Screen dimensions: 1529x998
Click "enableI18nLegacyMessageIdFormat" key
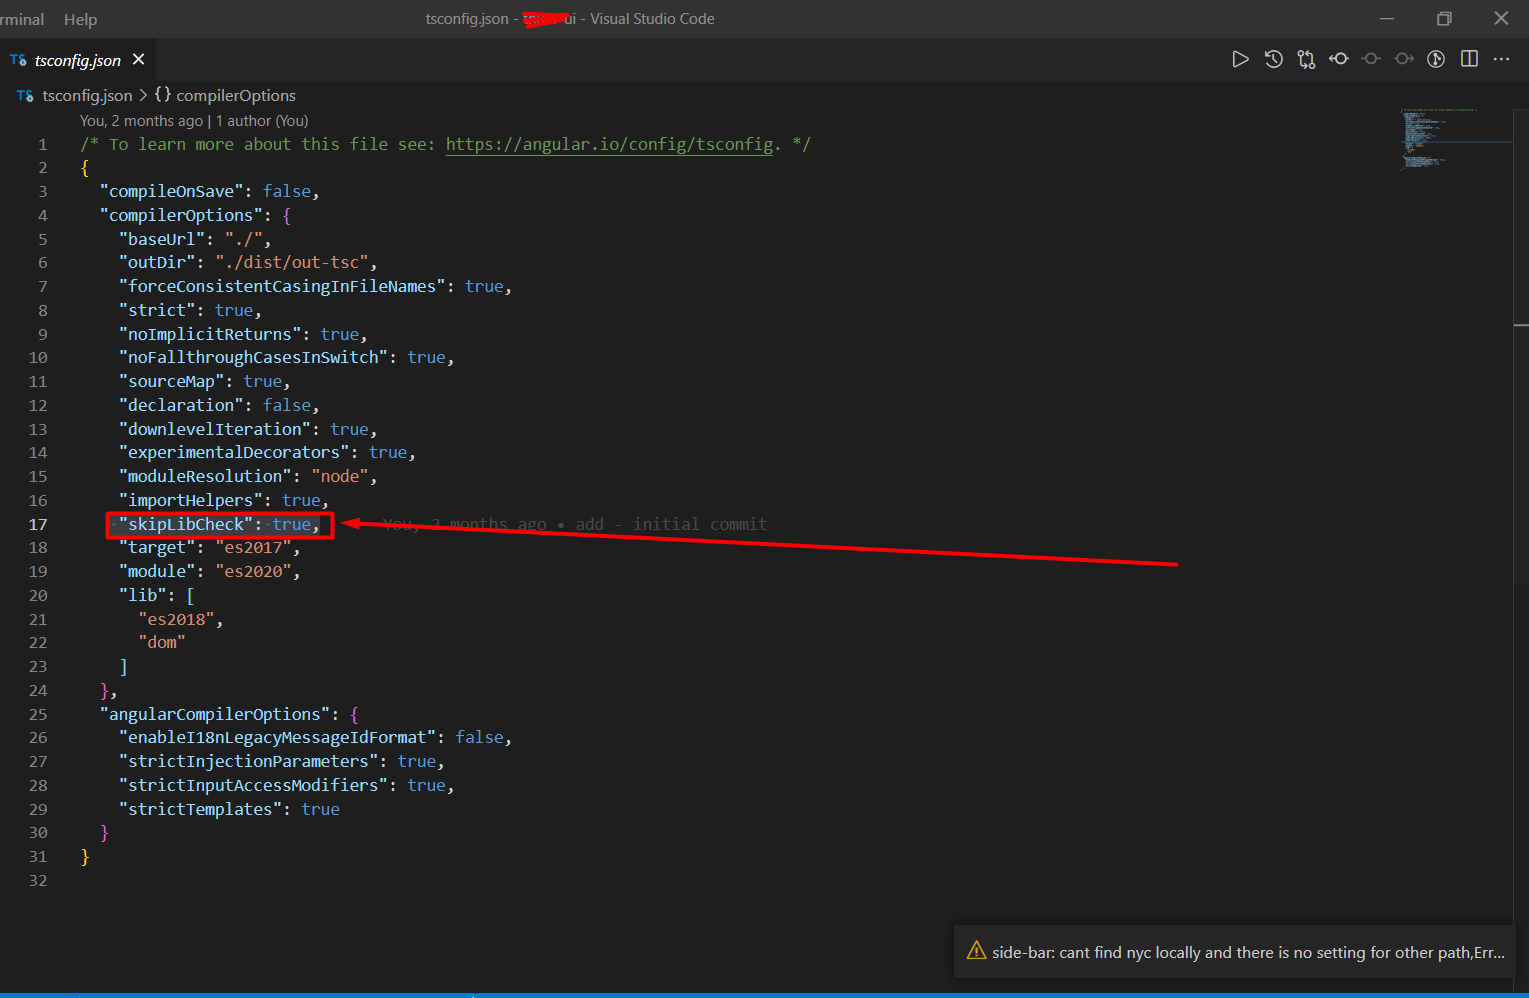pyautogui.click(x=277, y=737)
